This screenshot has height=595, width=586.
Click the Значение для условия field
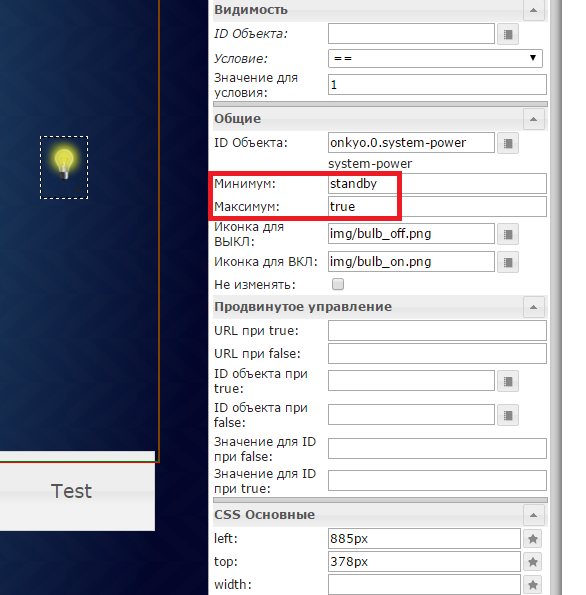(x=437, y=84)
